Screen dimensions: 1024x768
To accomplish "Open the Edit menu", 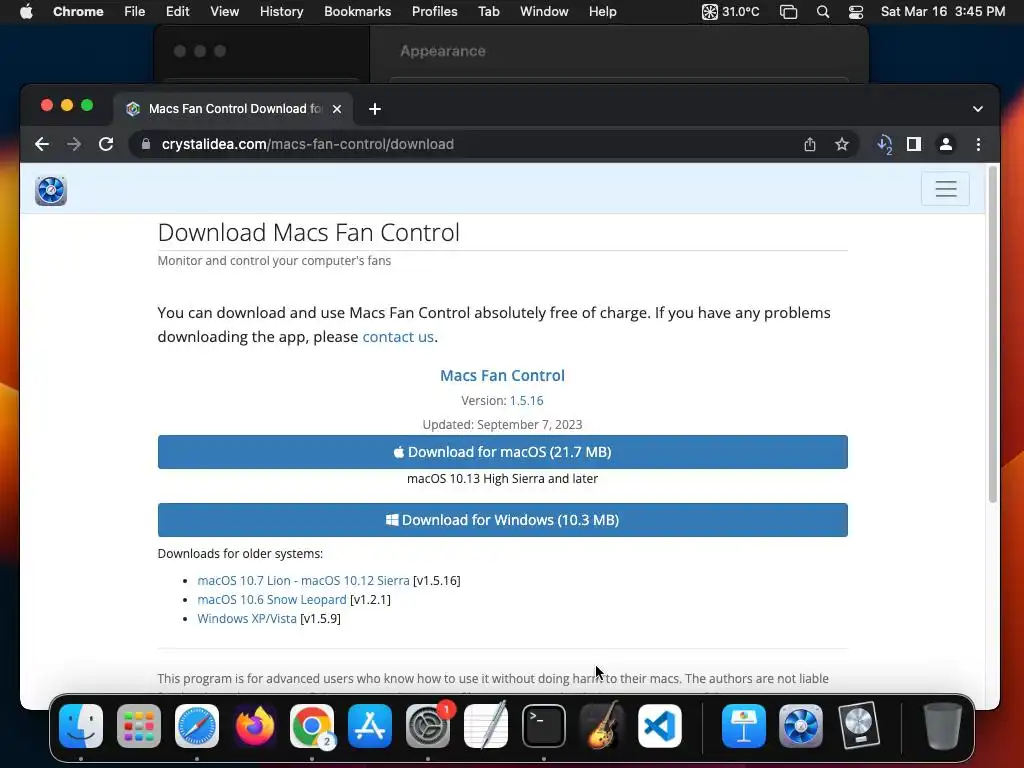I will tap(177, 11).
